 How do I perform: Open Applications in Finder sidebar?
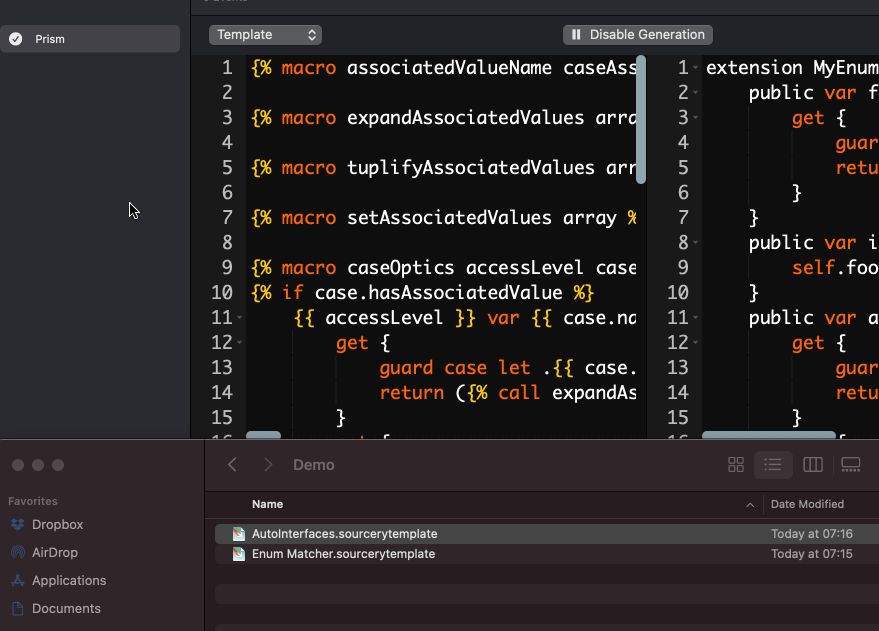pos(68,581)
